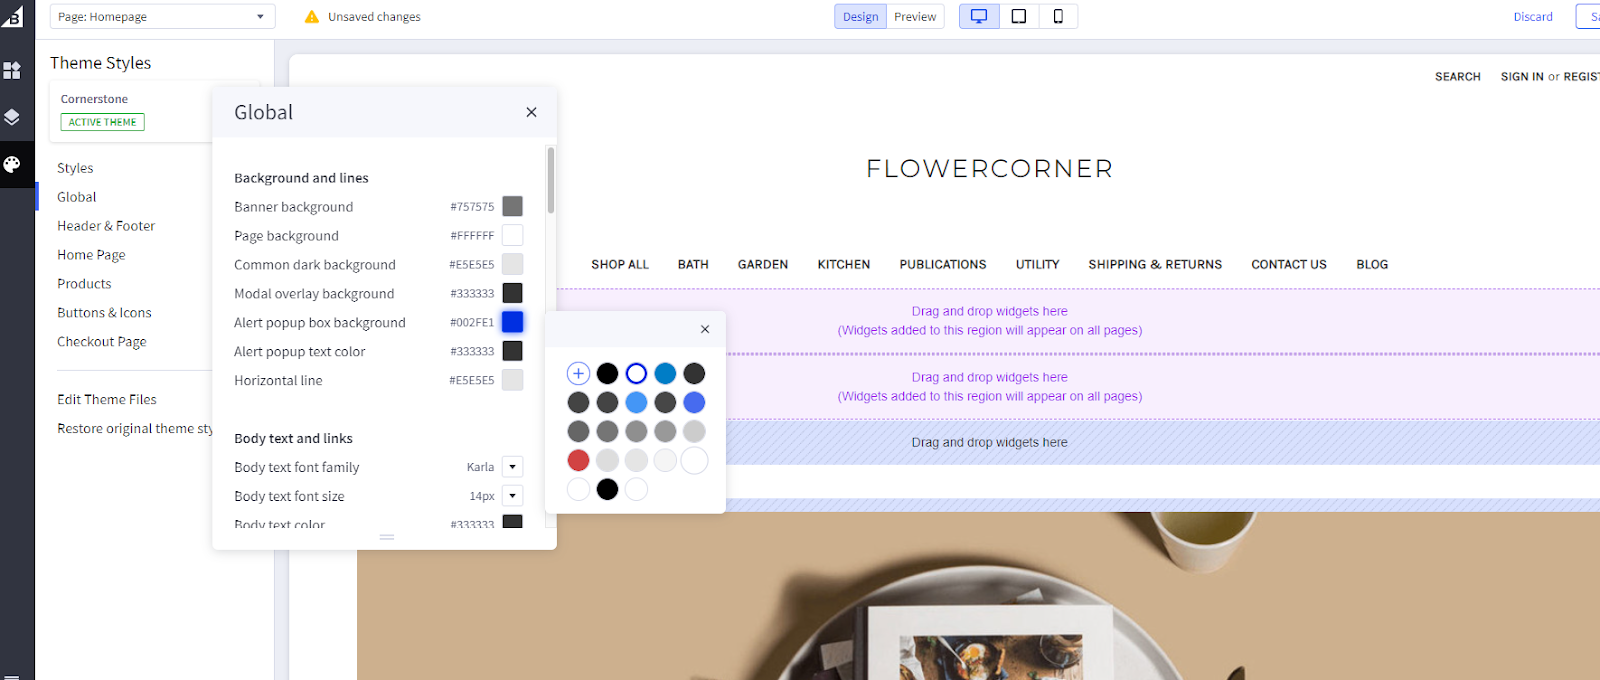This screenshot has width=1600, height=680.
Task: Open Common dark background color swatch
Action: tap(512, 264)
